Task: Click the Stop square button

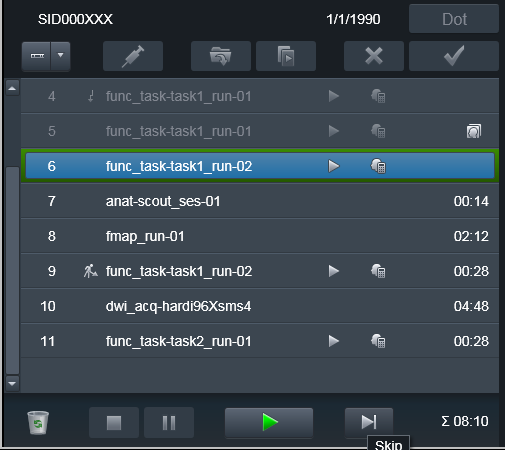Action: point(114,422)
